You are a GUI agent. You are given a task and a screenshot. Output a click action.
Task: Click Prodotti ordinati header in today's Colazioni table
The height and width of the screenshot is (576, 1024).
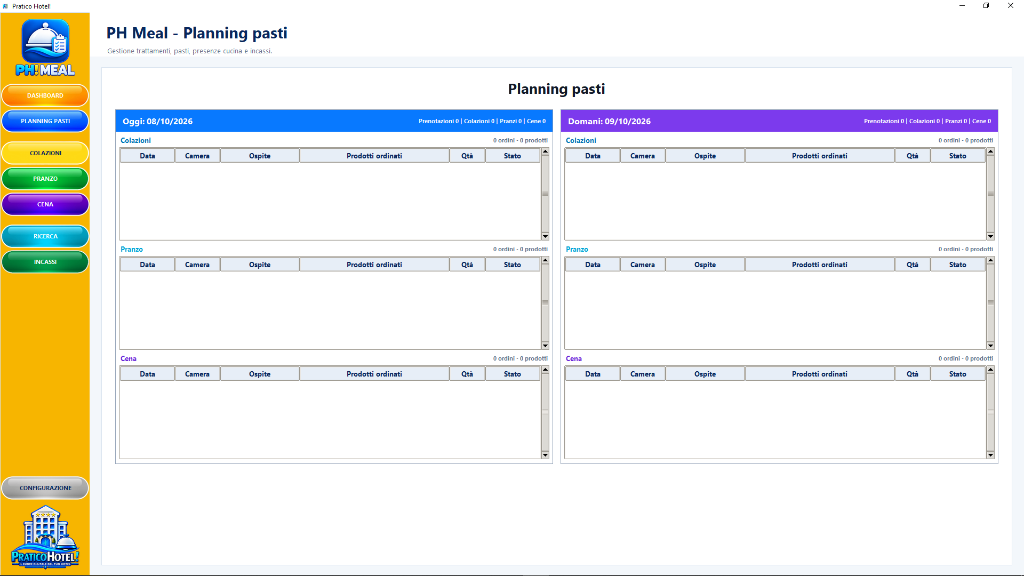(x=374, y=155)
